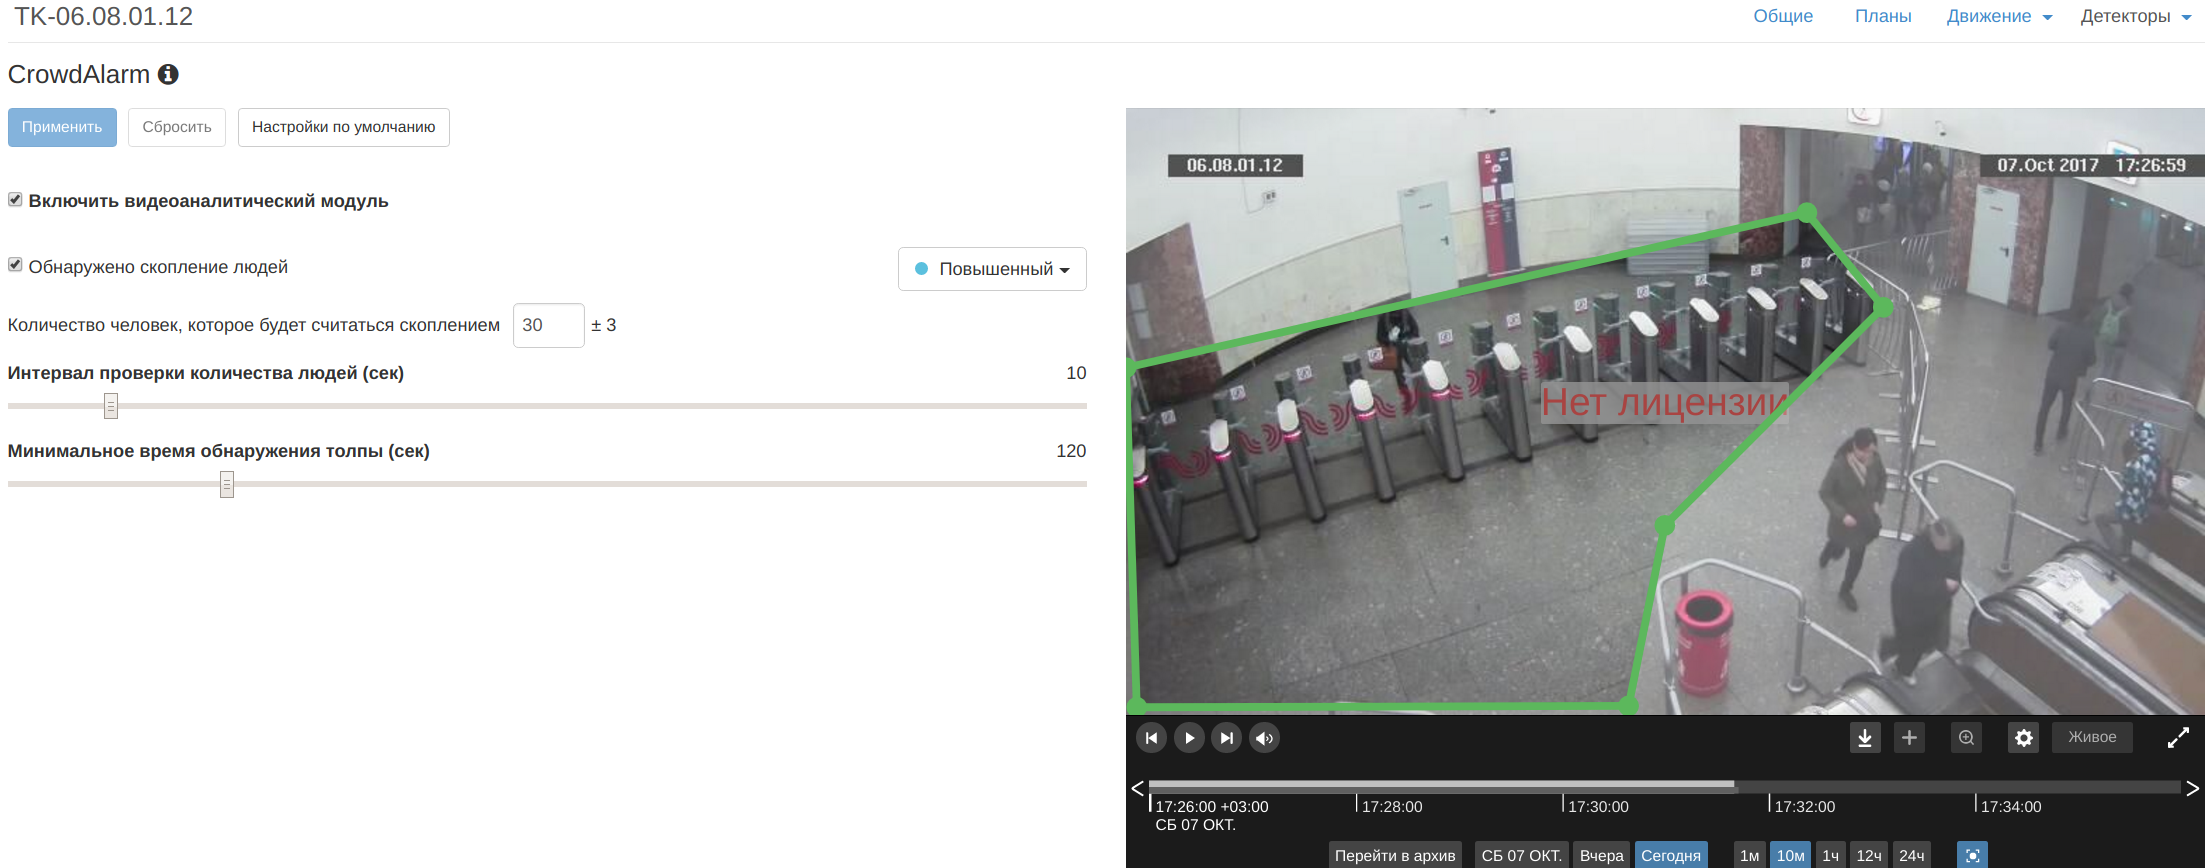Click the interval check slider handle

point(111,406)
